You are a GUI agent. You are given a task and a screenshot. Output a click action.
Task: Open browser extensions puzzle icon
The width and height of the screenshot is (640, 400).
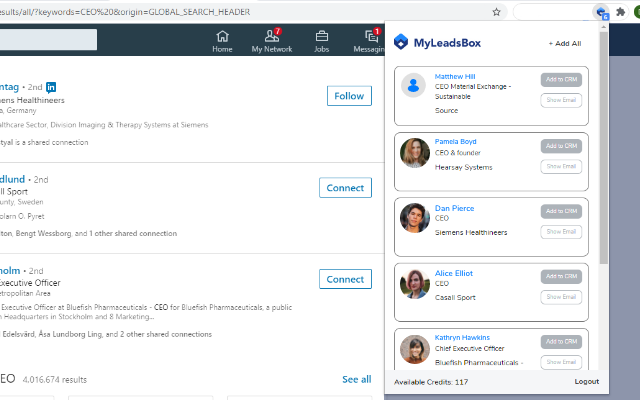(620, 12)
